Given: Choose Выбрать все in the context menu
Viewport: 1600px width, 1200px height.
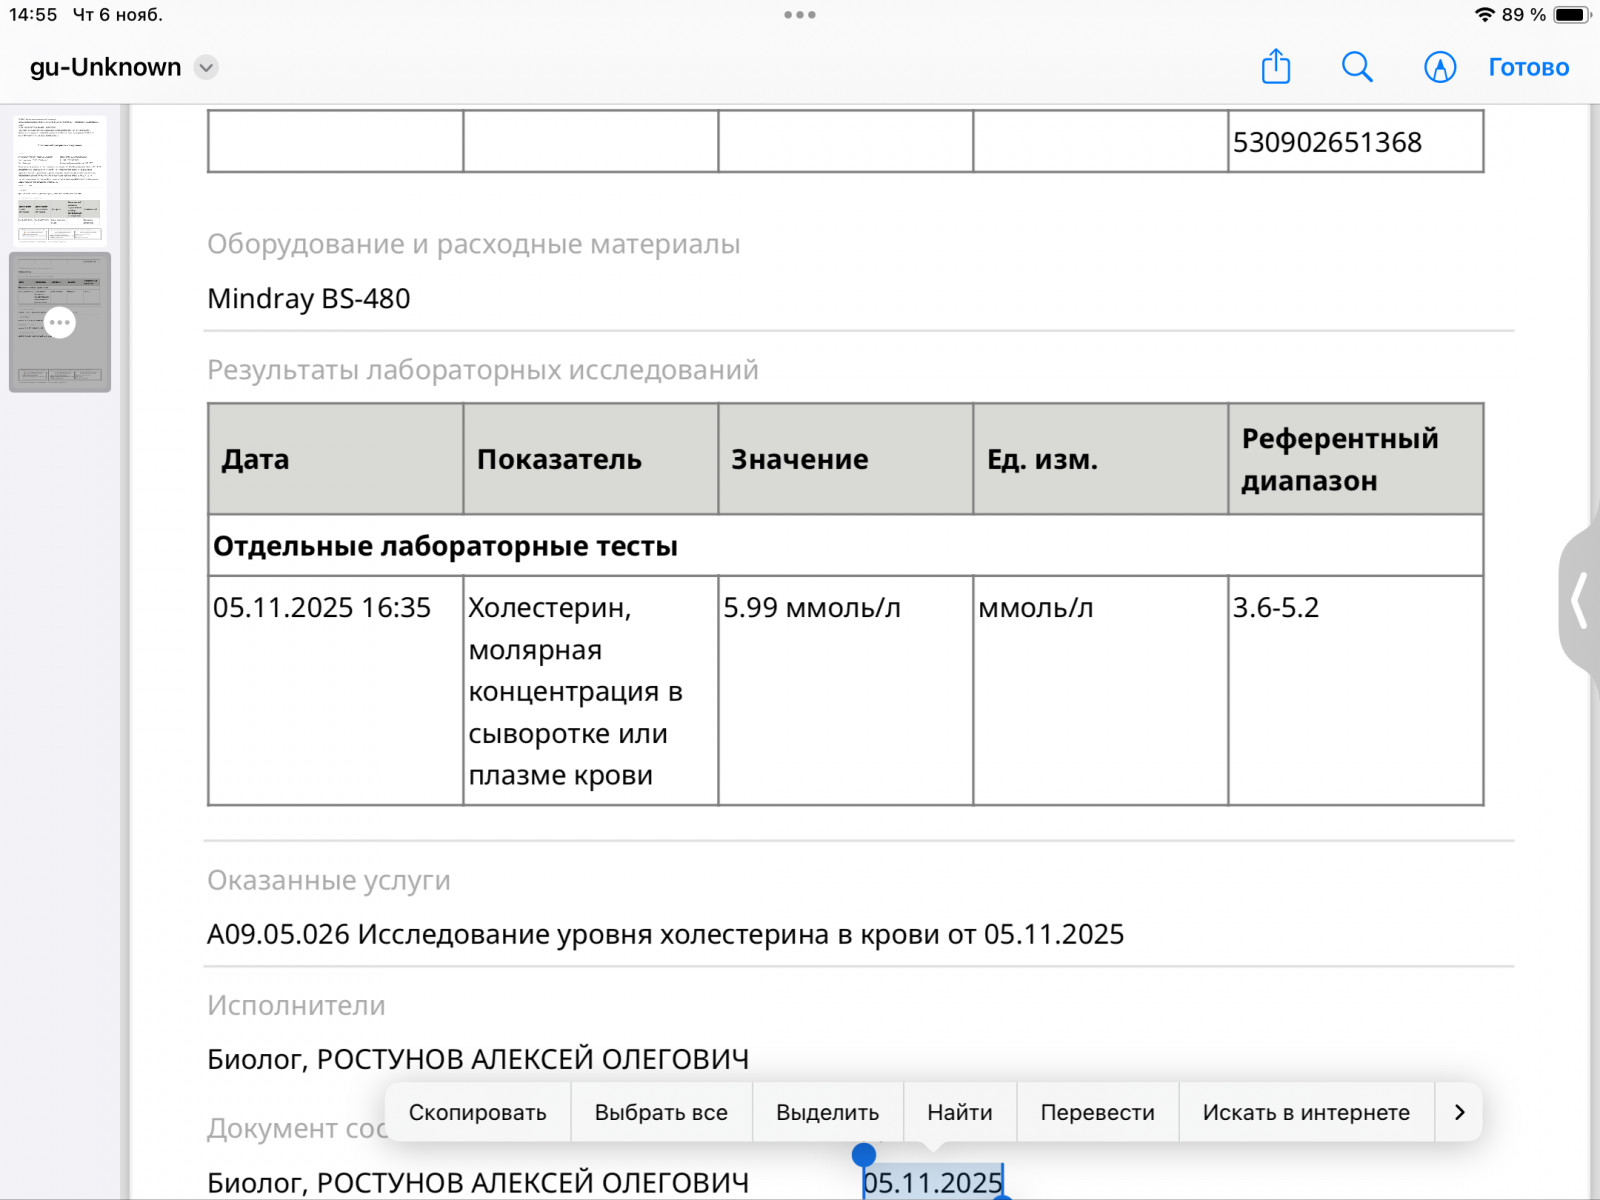Looking at the screenshot, I should pos(661,1112).
